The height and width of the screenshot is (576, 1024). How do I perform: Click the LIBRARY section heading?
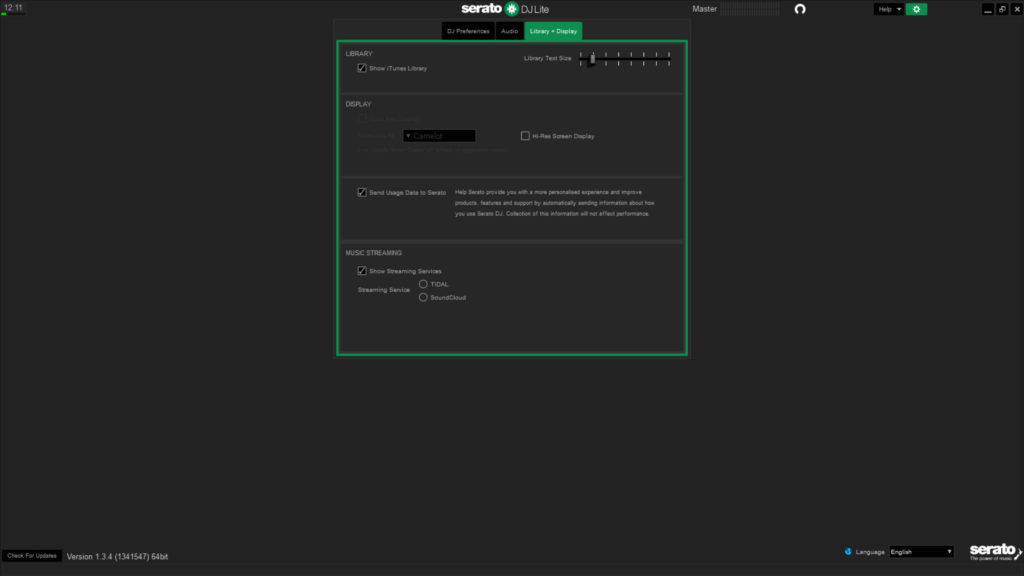[x=359, y=54]
